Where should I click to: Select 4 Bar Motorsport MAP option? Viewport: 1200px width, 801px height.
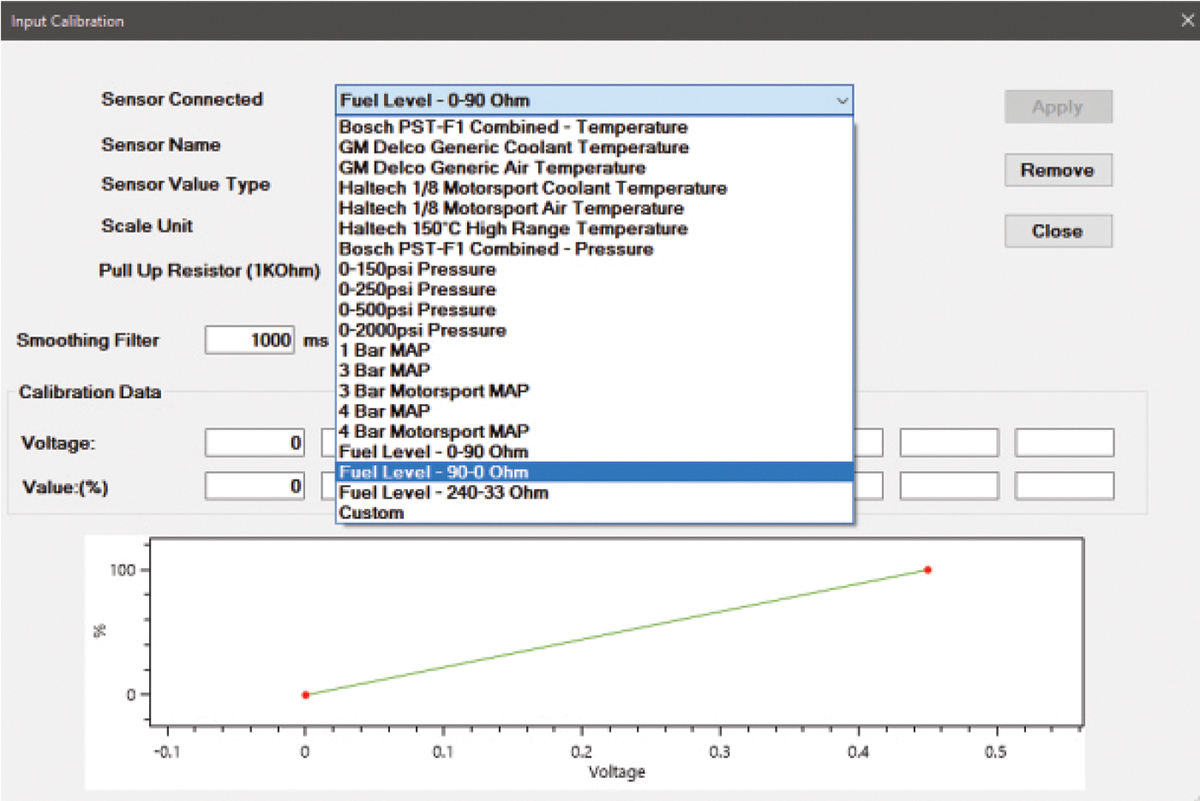pyautogui.click(x=594, y=431)
